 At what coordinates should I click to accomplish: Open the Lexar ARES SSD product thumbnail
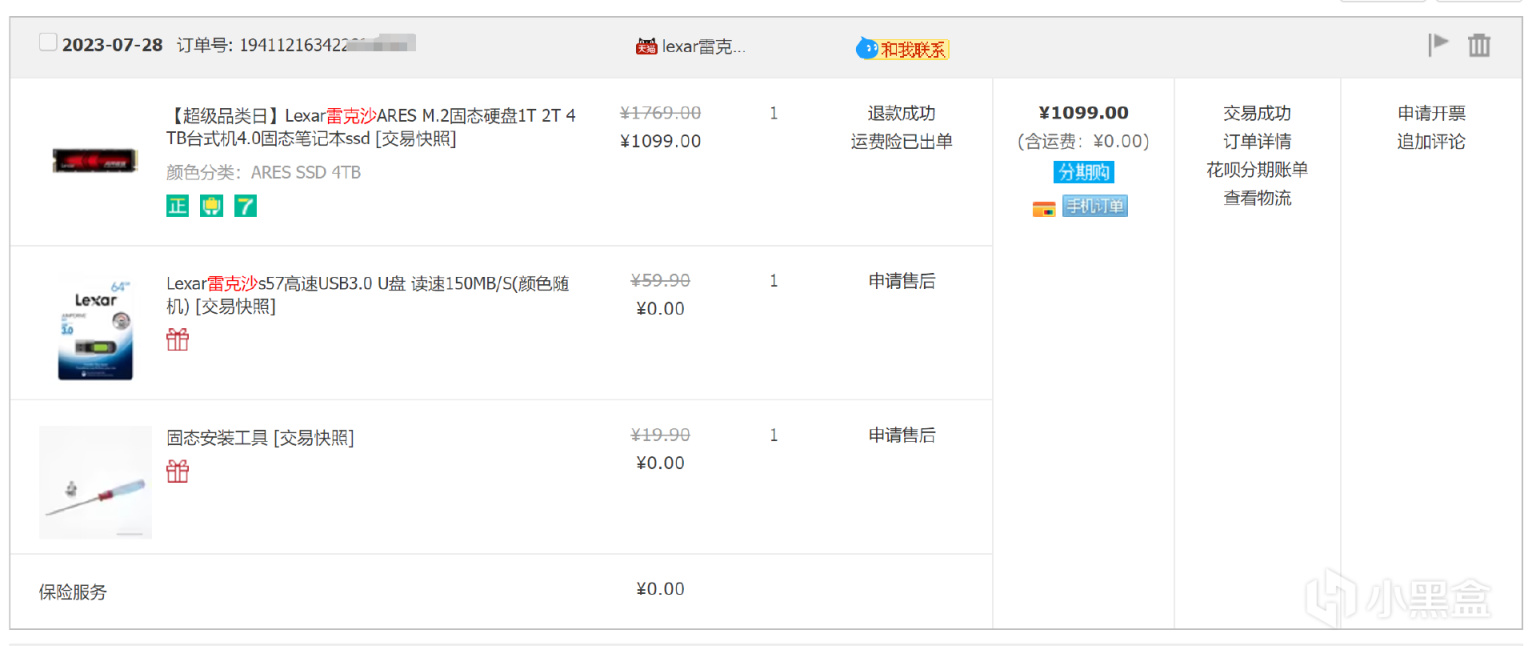(95, 160)
